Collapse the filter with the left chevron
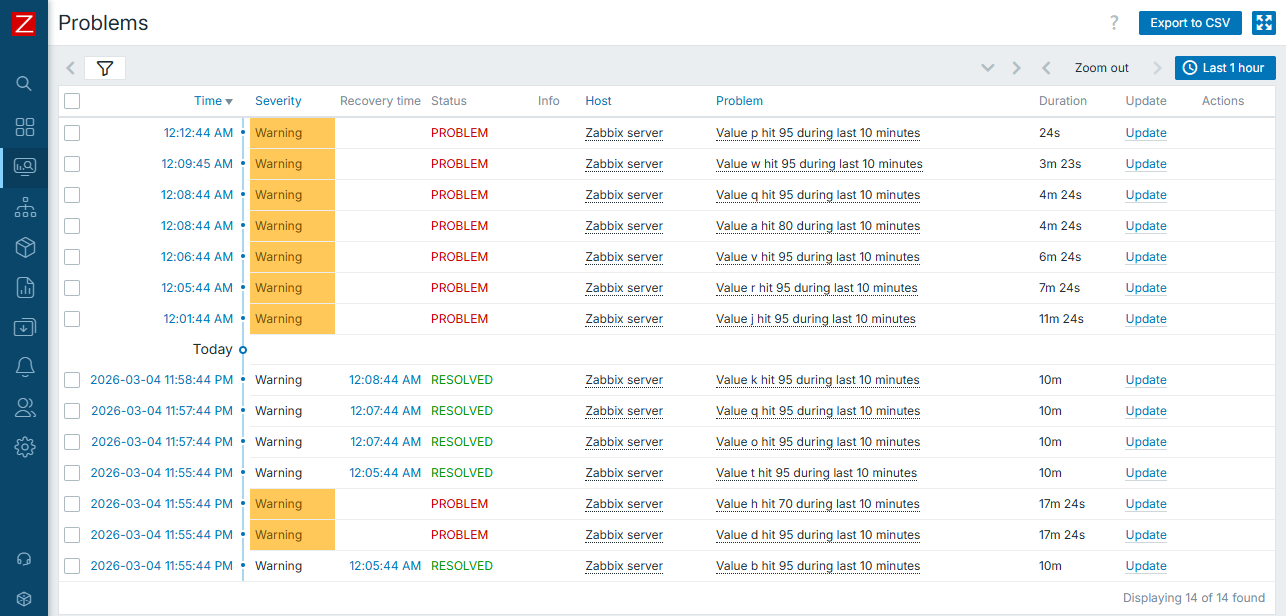The width and height of the screenshot is (1287, 616). coord(70,67)
